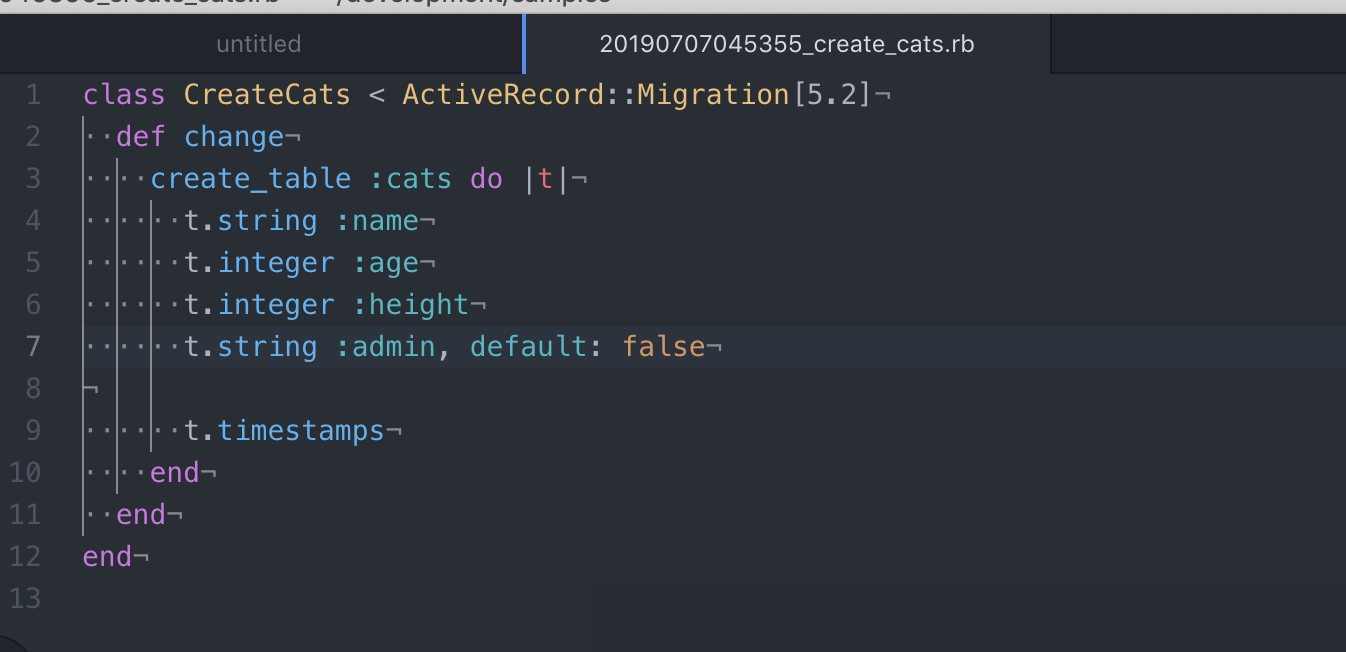Select the 20190707045355_create_cats.rb tab
The height and width of the screenshot is (652, 1346).
[786, 44]
